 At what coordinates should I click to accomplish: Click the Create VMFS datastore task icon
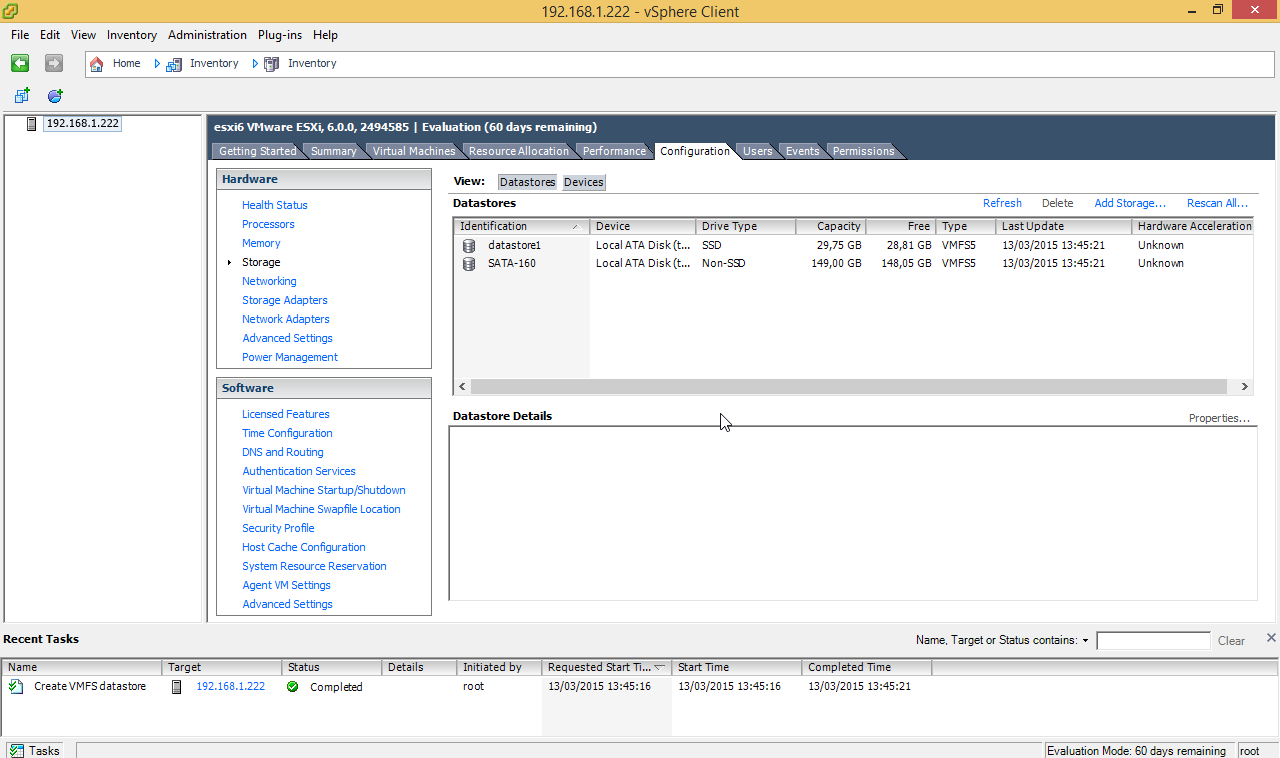click(x=16, y=687)
